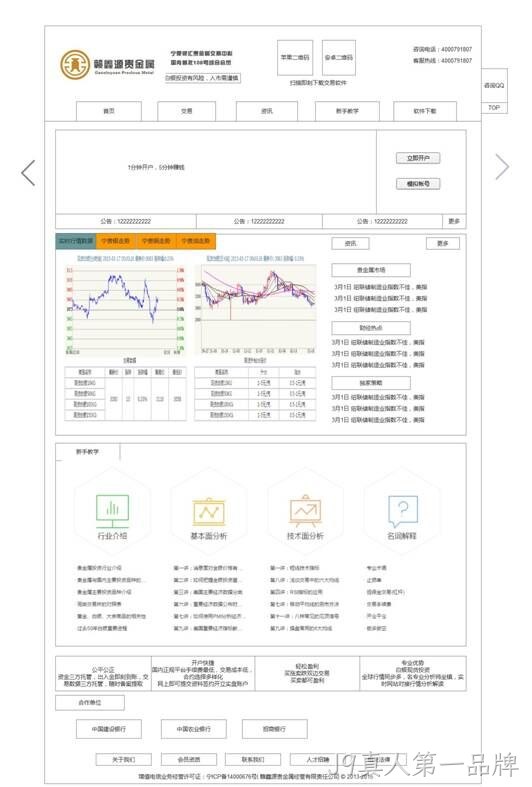The width and height of the screenshot is (532, 787).
Task: Click the 中国建设银行 partner box
Action: (x=109, y=729)
